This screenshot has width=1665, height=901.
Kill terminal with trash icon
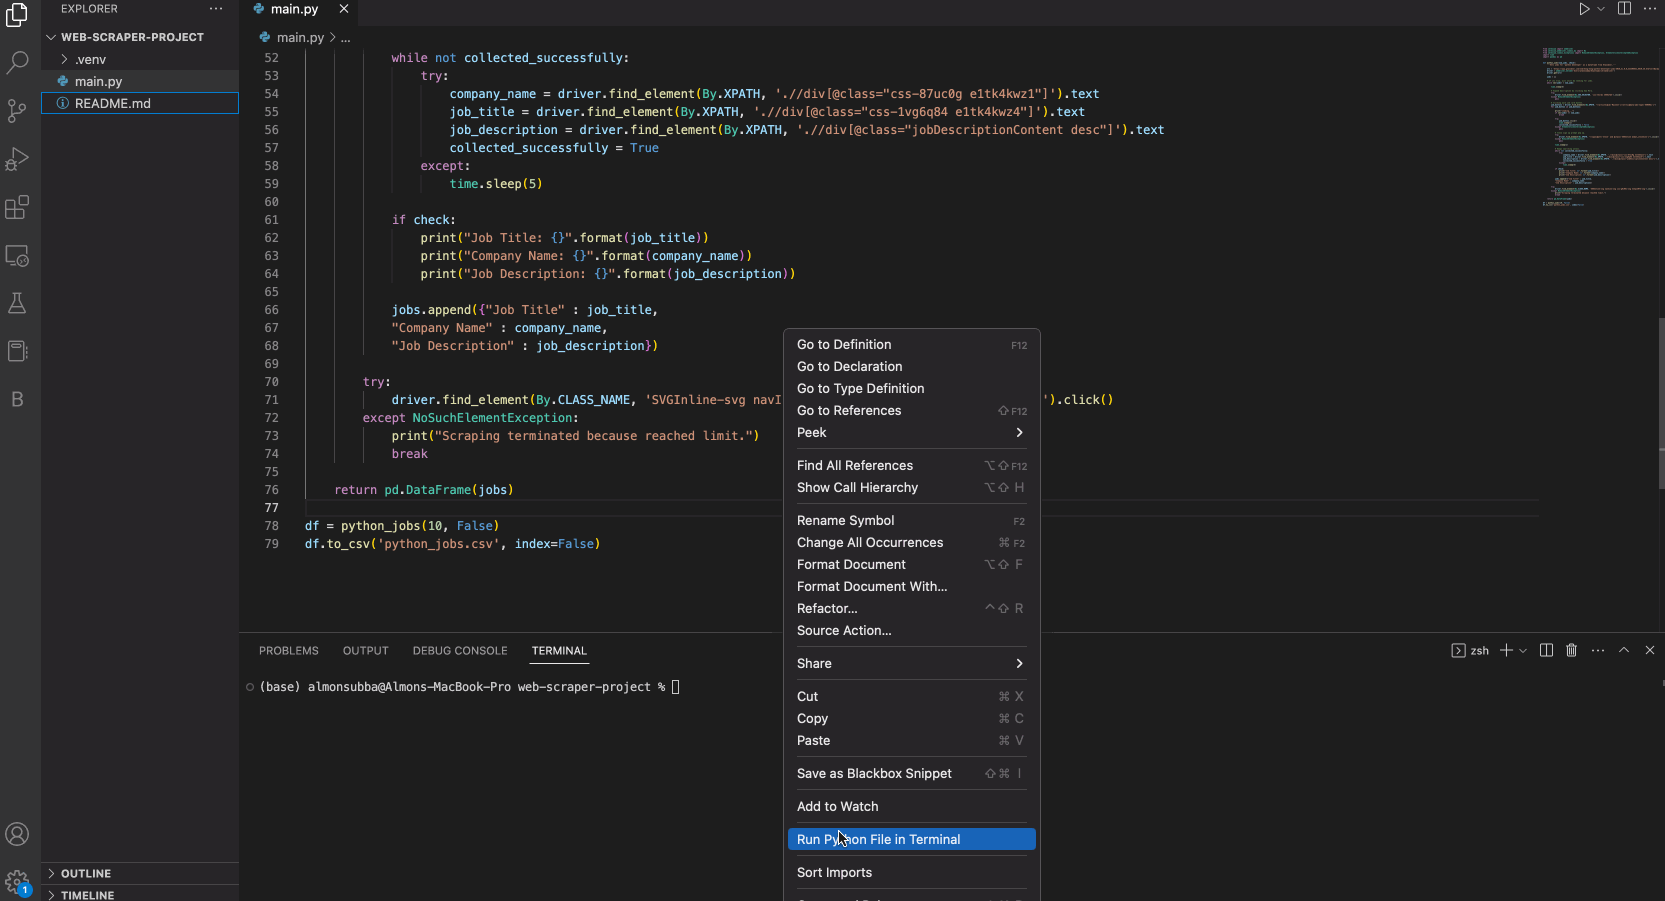1571,650
